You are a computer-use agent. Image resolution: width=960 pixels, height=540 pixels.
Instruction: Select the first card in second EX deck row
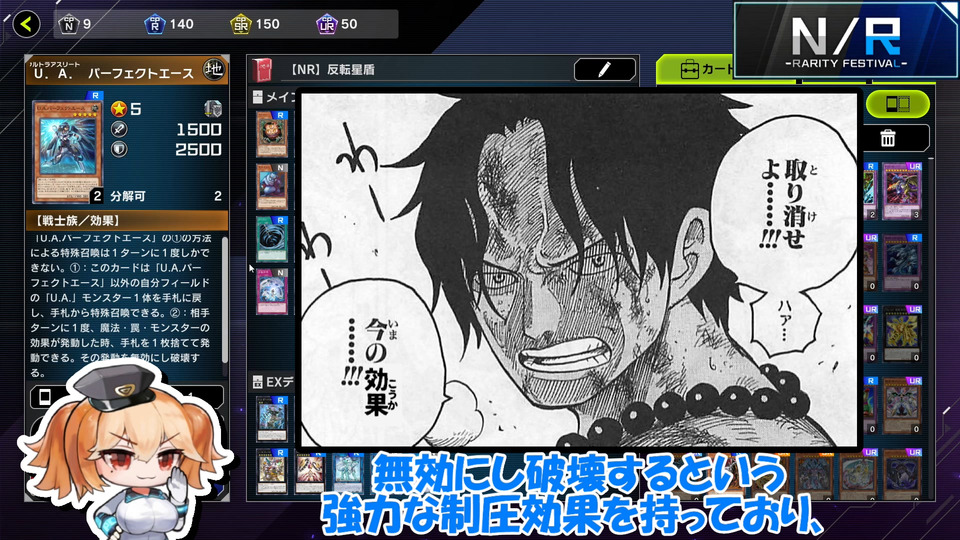click(271, 471)
